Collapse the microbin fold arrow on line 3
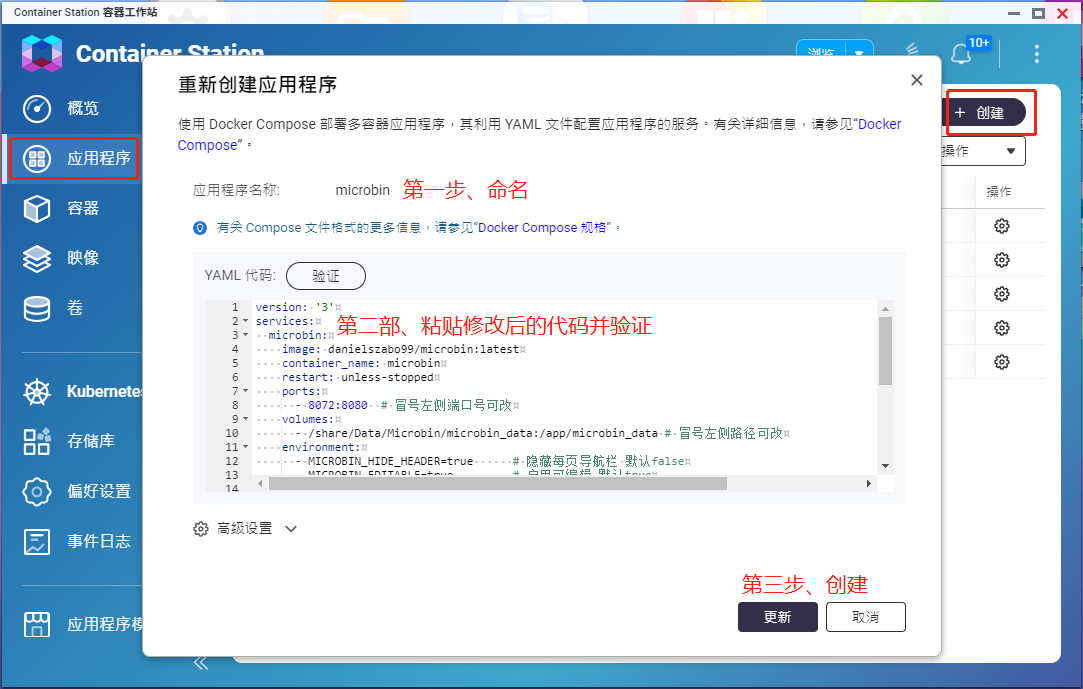Image resolution: width=1083 pixels, height=689 pixels. [245, 335]
